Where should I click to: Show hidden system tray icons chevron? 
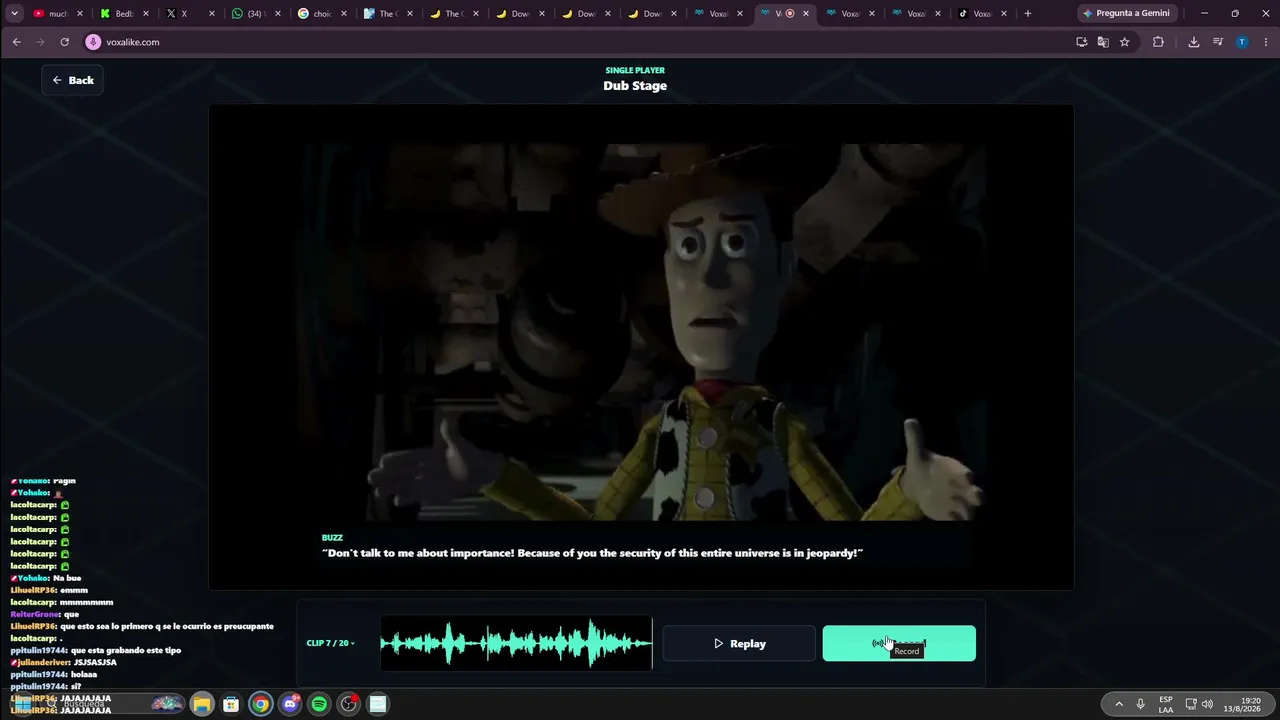pyautogui.click(x=1119, y=704)
